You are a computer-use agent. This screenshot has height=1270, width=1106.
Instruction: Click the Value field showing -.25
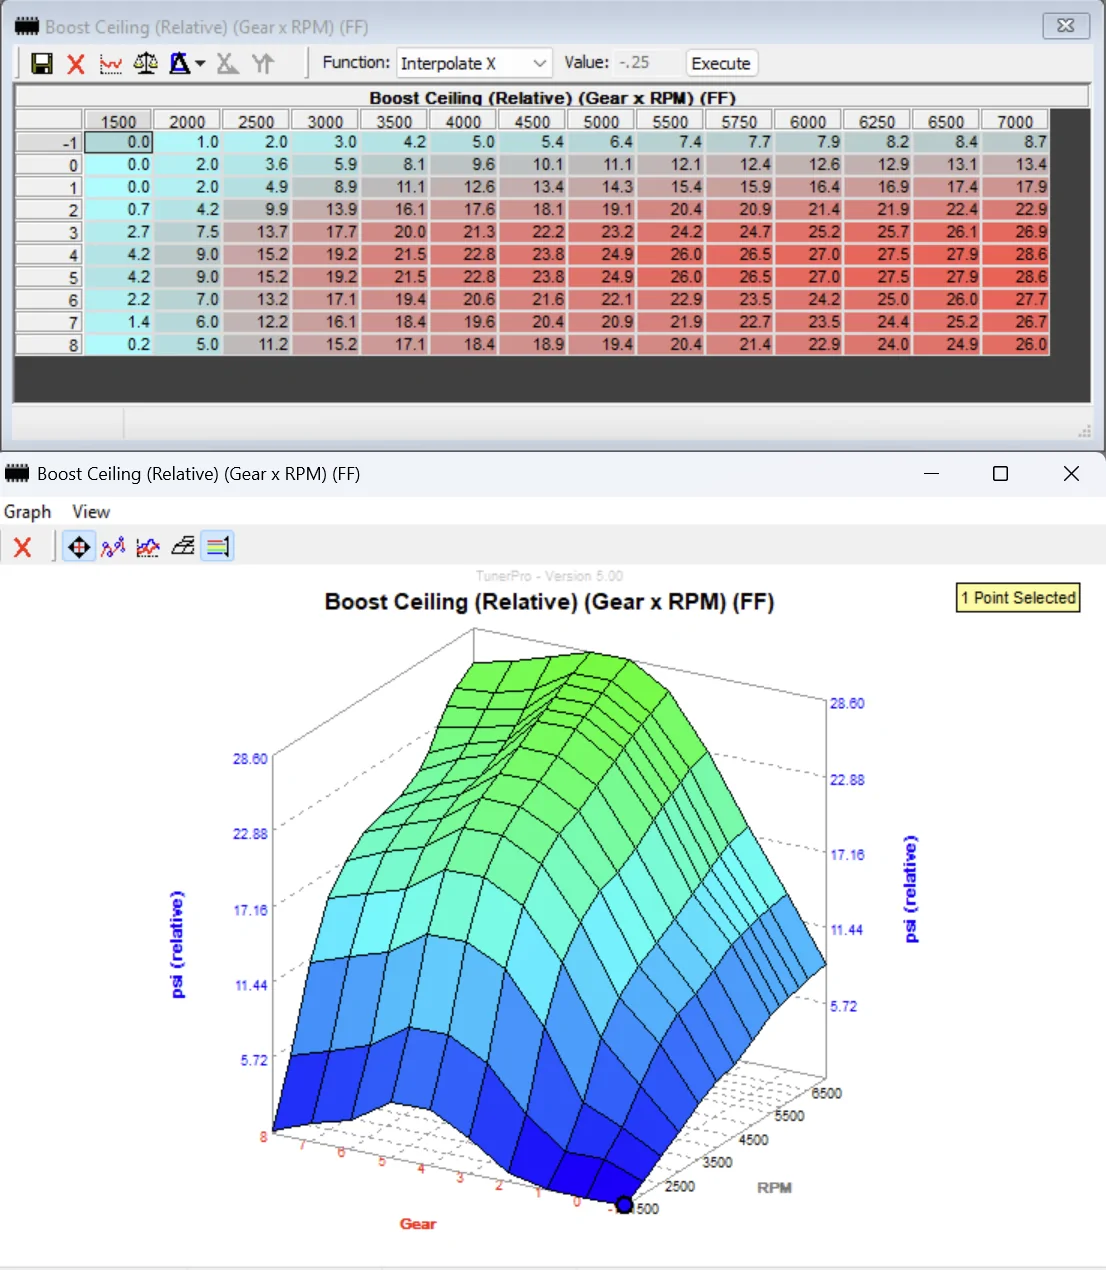(648, 63)
